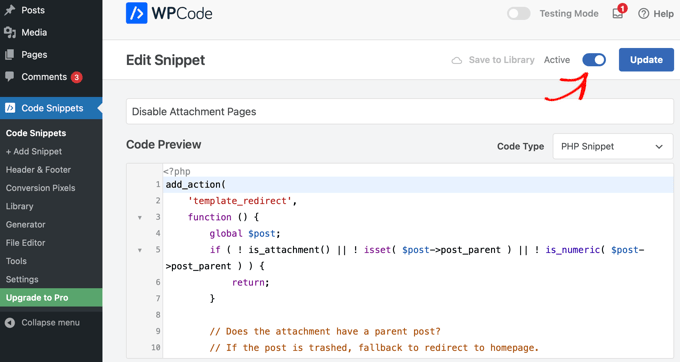Viewport: 680px width, 362px height.
Task: Click the 'global $post;' code line
Action: (245, 234)
